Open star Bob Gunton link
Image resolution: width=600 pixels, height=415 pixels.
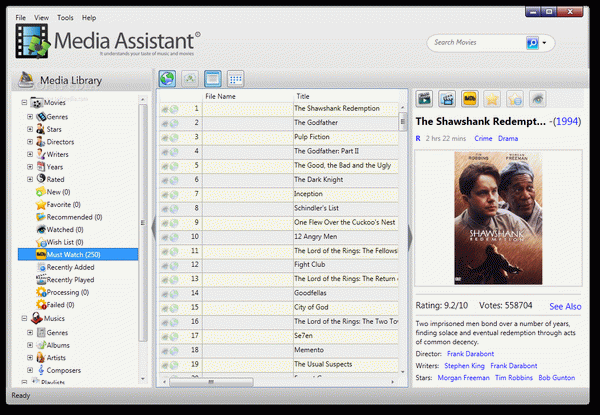click(x=556, y=378)
